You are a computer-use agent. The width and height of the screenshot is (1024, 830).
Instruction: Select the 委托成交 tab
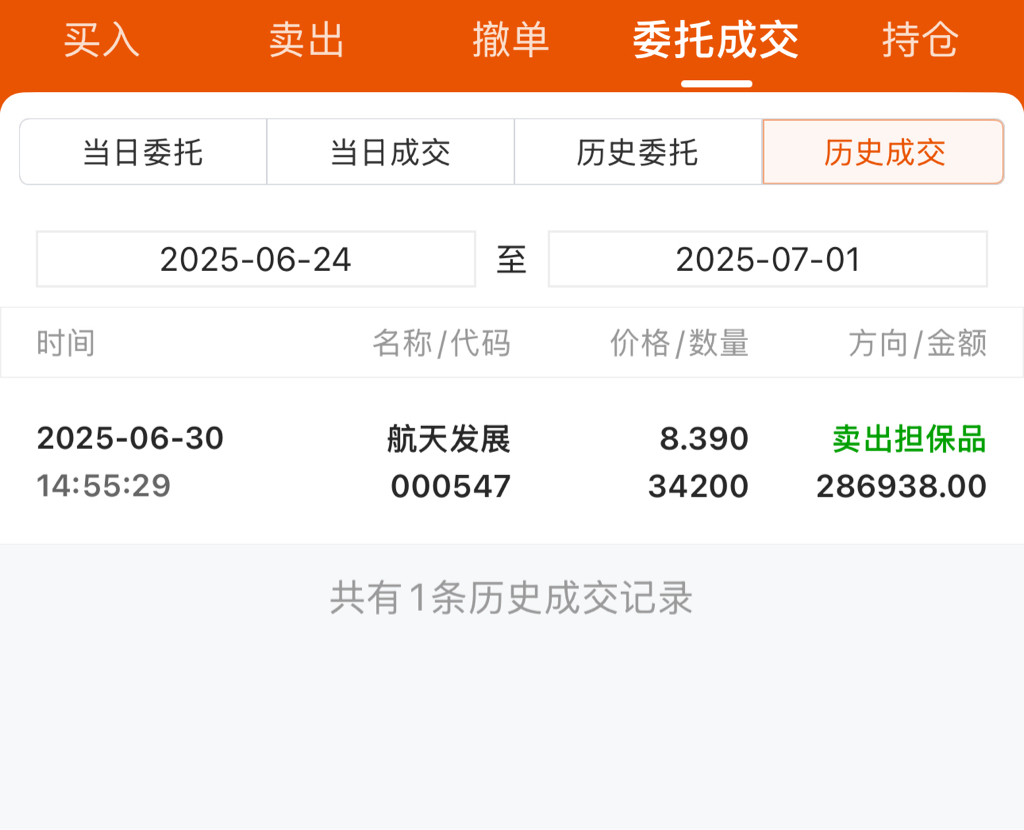point(716,40)
